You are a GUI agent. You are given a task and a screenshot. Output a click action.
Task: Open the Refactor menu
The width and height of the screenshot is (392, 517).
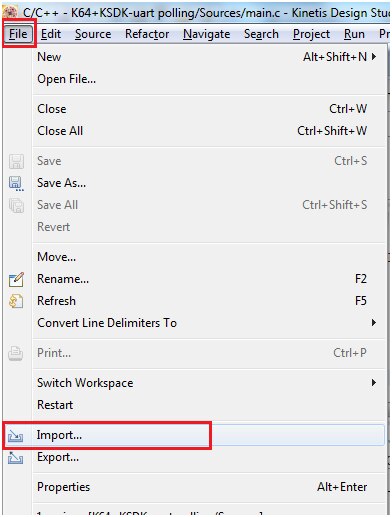coord(147,34)
